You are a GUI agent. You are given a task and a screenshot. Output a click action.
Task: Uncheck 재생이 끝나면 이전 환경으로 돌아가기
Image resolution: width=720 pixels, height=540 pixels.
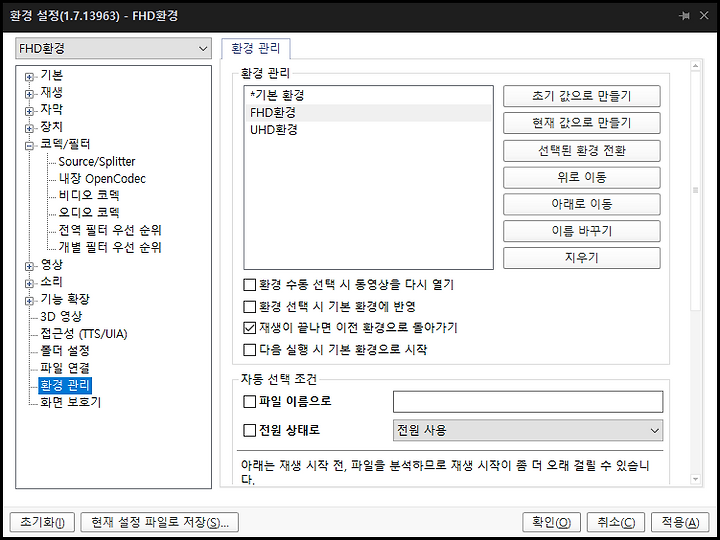249,328
